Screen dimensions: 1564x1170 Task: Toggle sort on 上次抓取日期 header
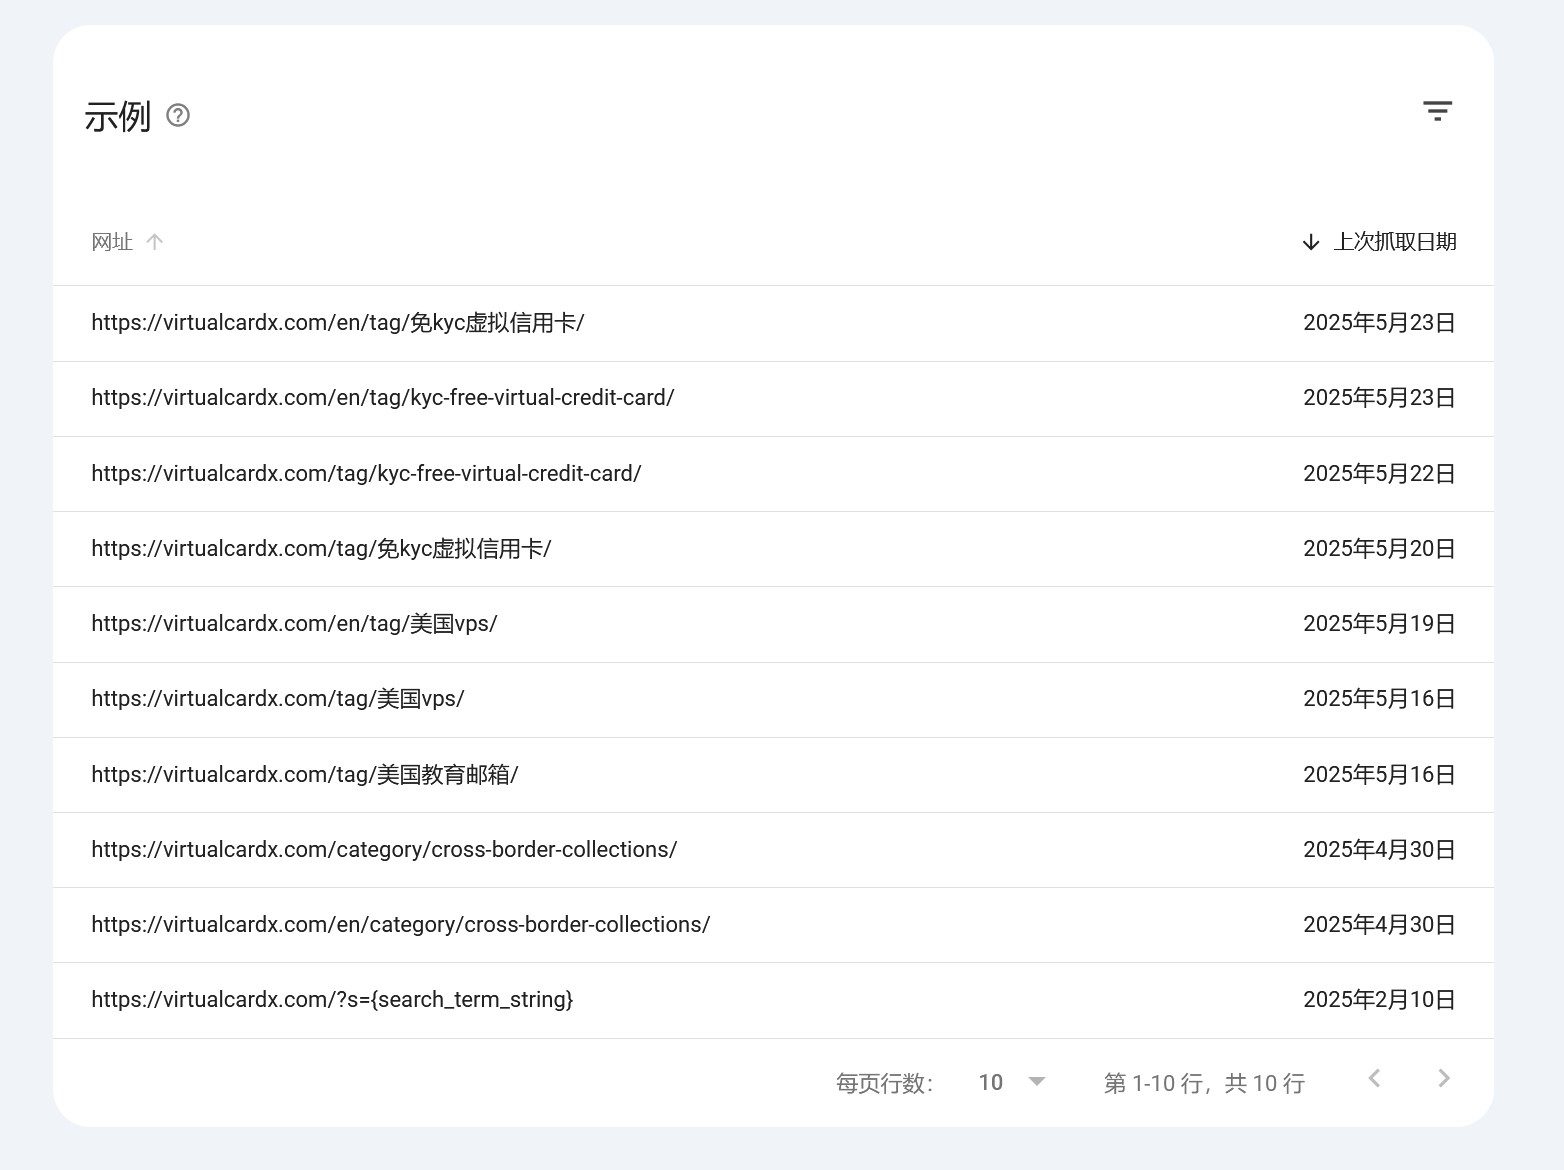[1380, 242]
